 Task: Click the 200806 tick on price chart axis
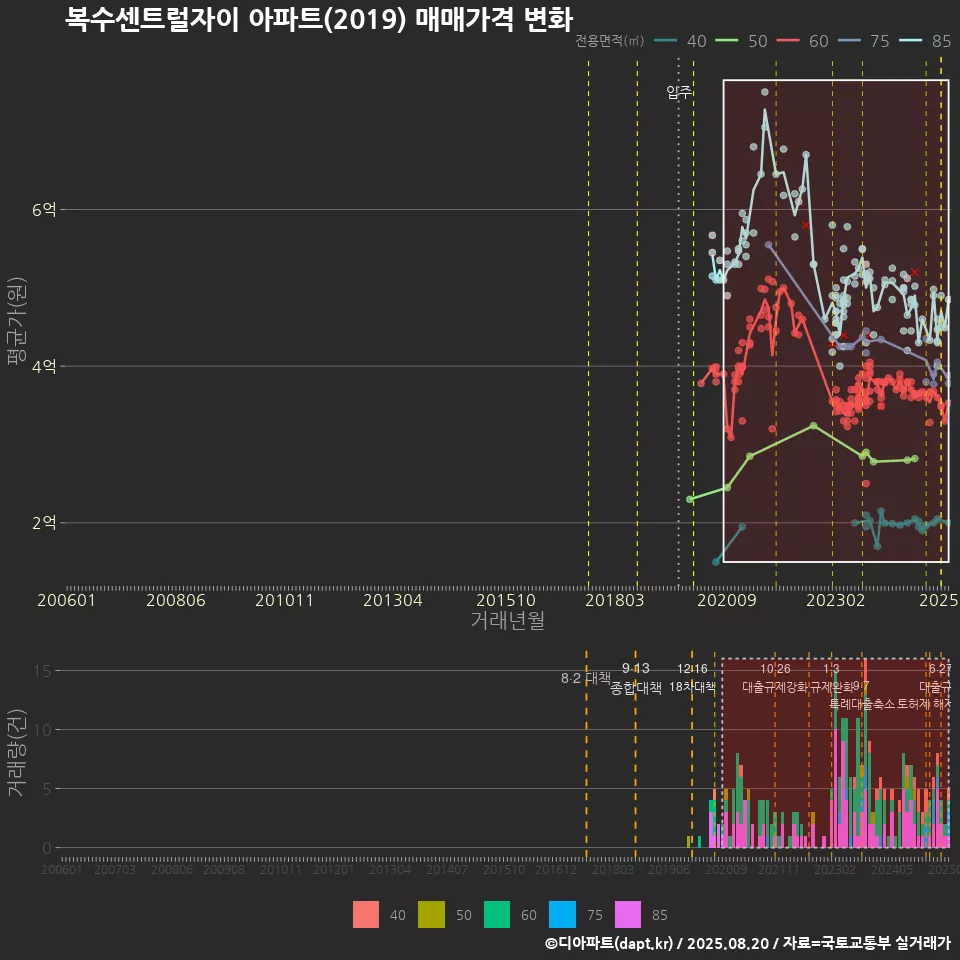(x=176, y=600)
